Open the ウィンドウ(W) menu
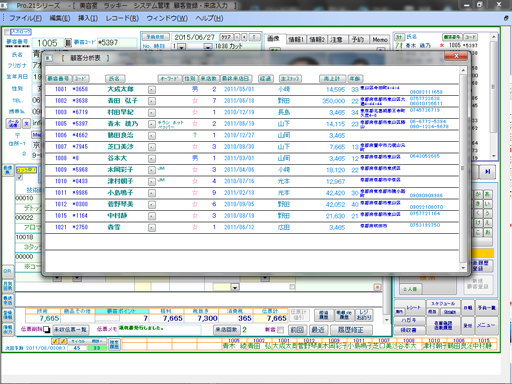Image resolution: width=512 pixels, height=384 pixels. pyautogui.click(x=167, y=18)
